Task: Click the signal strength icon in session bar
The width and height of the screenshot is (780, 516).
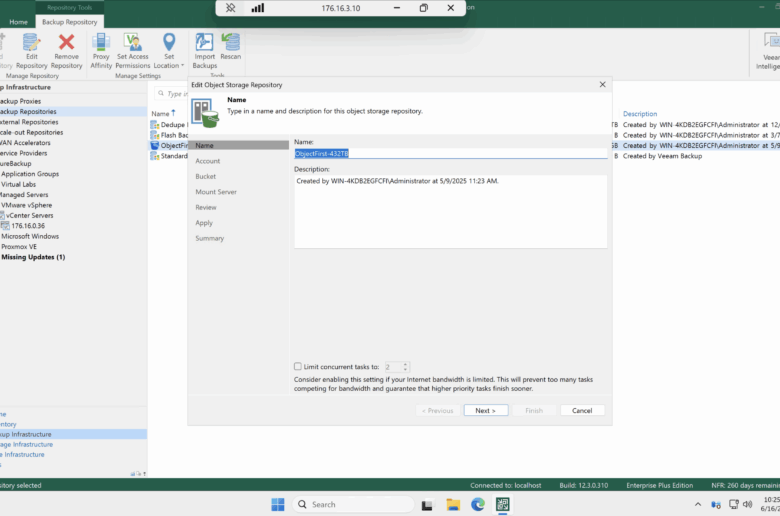Action: (x=258, y=8)
